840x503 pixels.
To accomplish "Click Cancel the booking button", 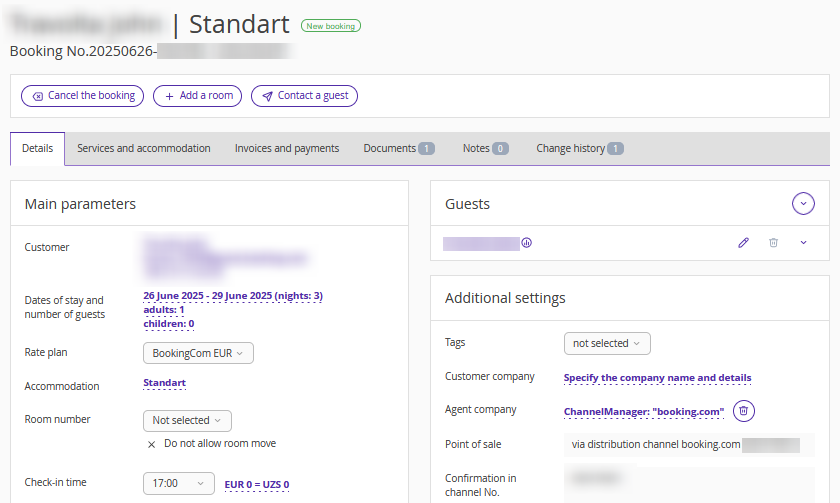I will click(x=83, y=96).
